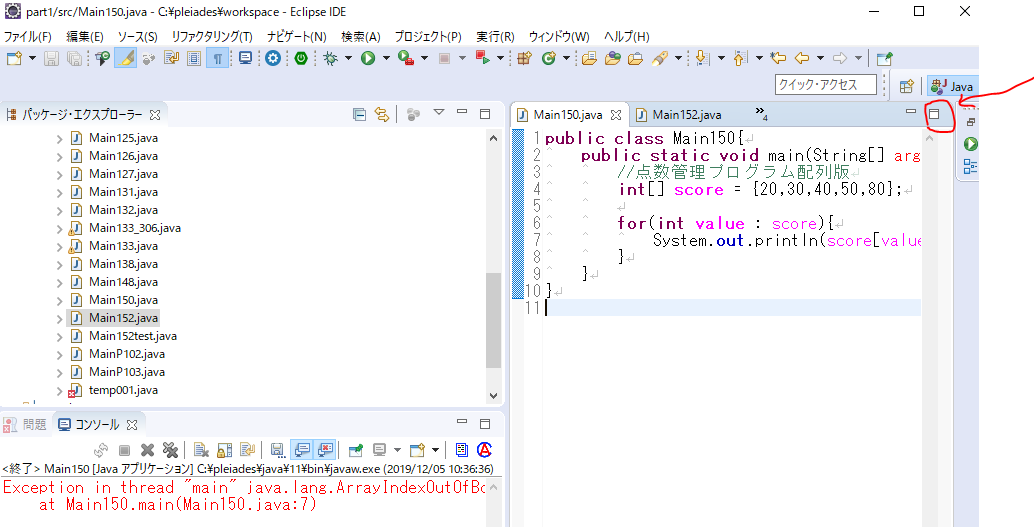Click the Last Edit Location icon
The image size is (1034, 527).
point(778,58)
